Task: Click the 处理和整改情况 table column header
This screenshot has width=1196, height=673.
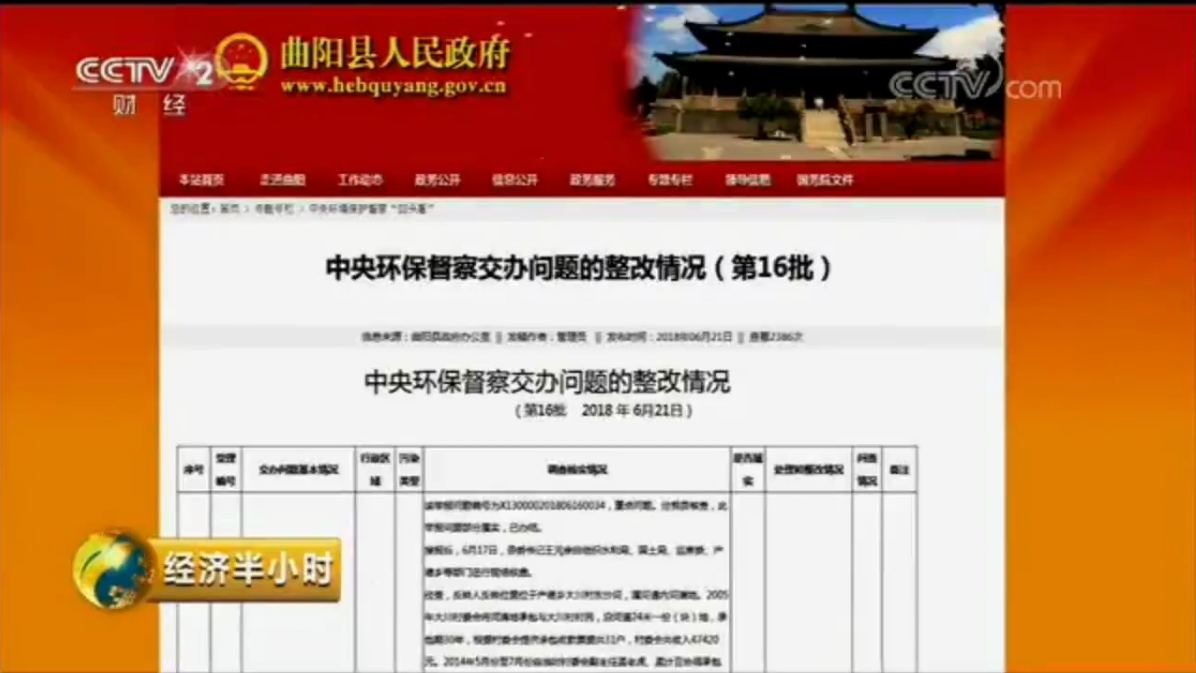Action: coord(809,470)
